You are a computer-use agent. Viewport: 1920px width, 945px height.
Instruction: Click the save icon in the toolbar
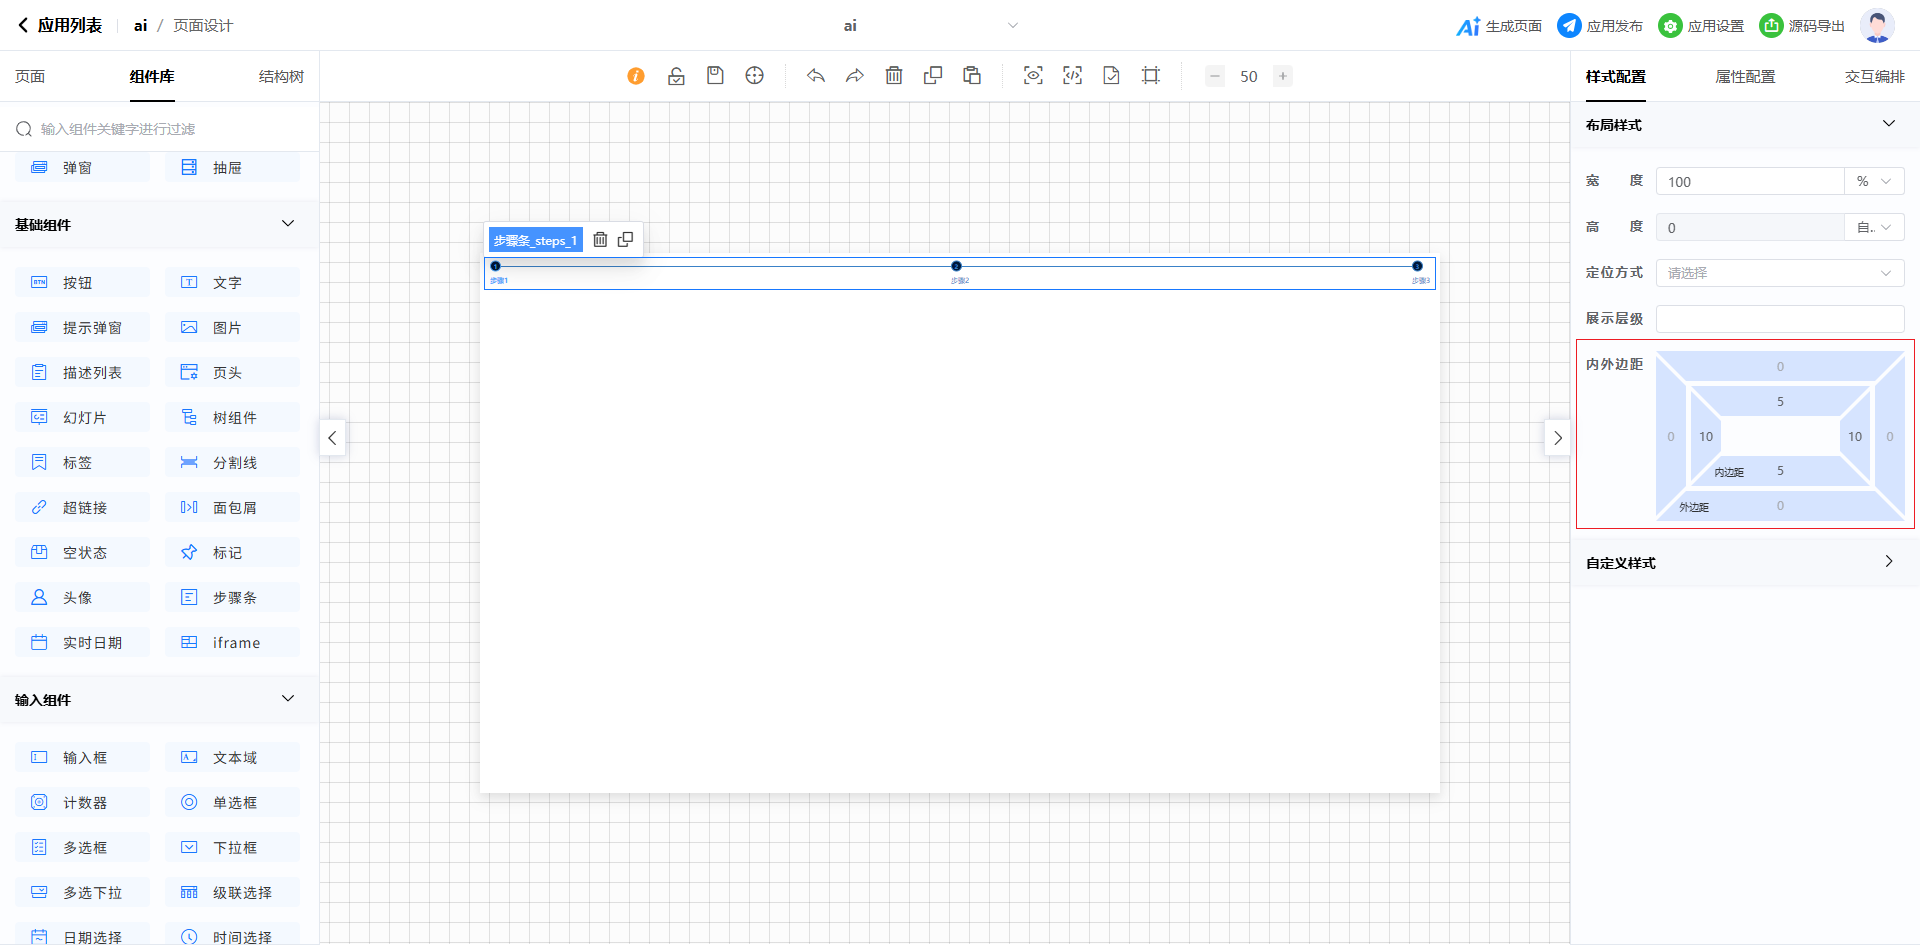715,76
